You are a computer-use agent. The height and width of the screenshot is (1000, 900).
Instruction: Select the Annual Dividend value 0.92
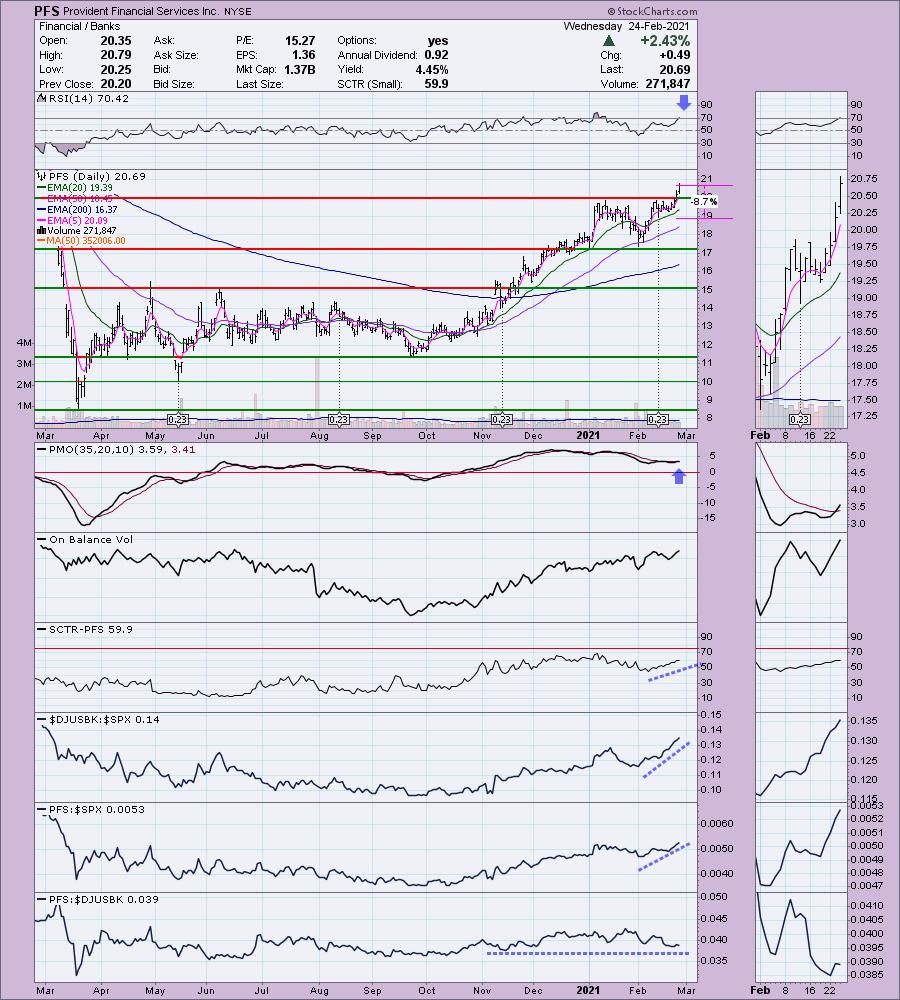click(x=436, y=55)
